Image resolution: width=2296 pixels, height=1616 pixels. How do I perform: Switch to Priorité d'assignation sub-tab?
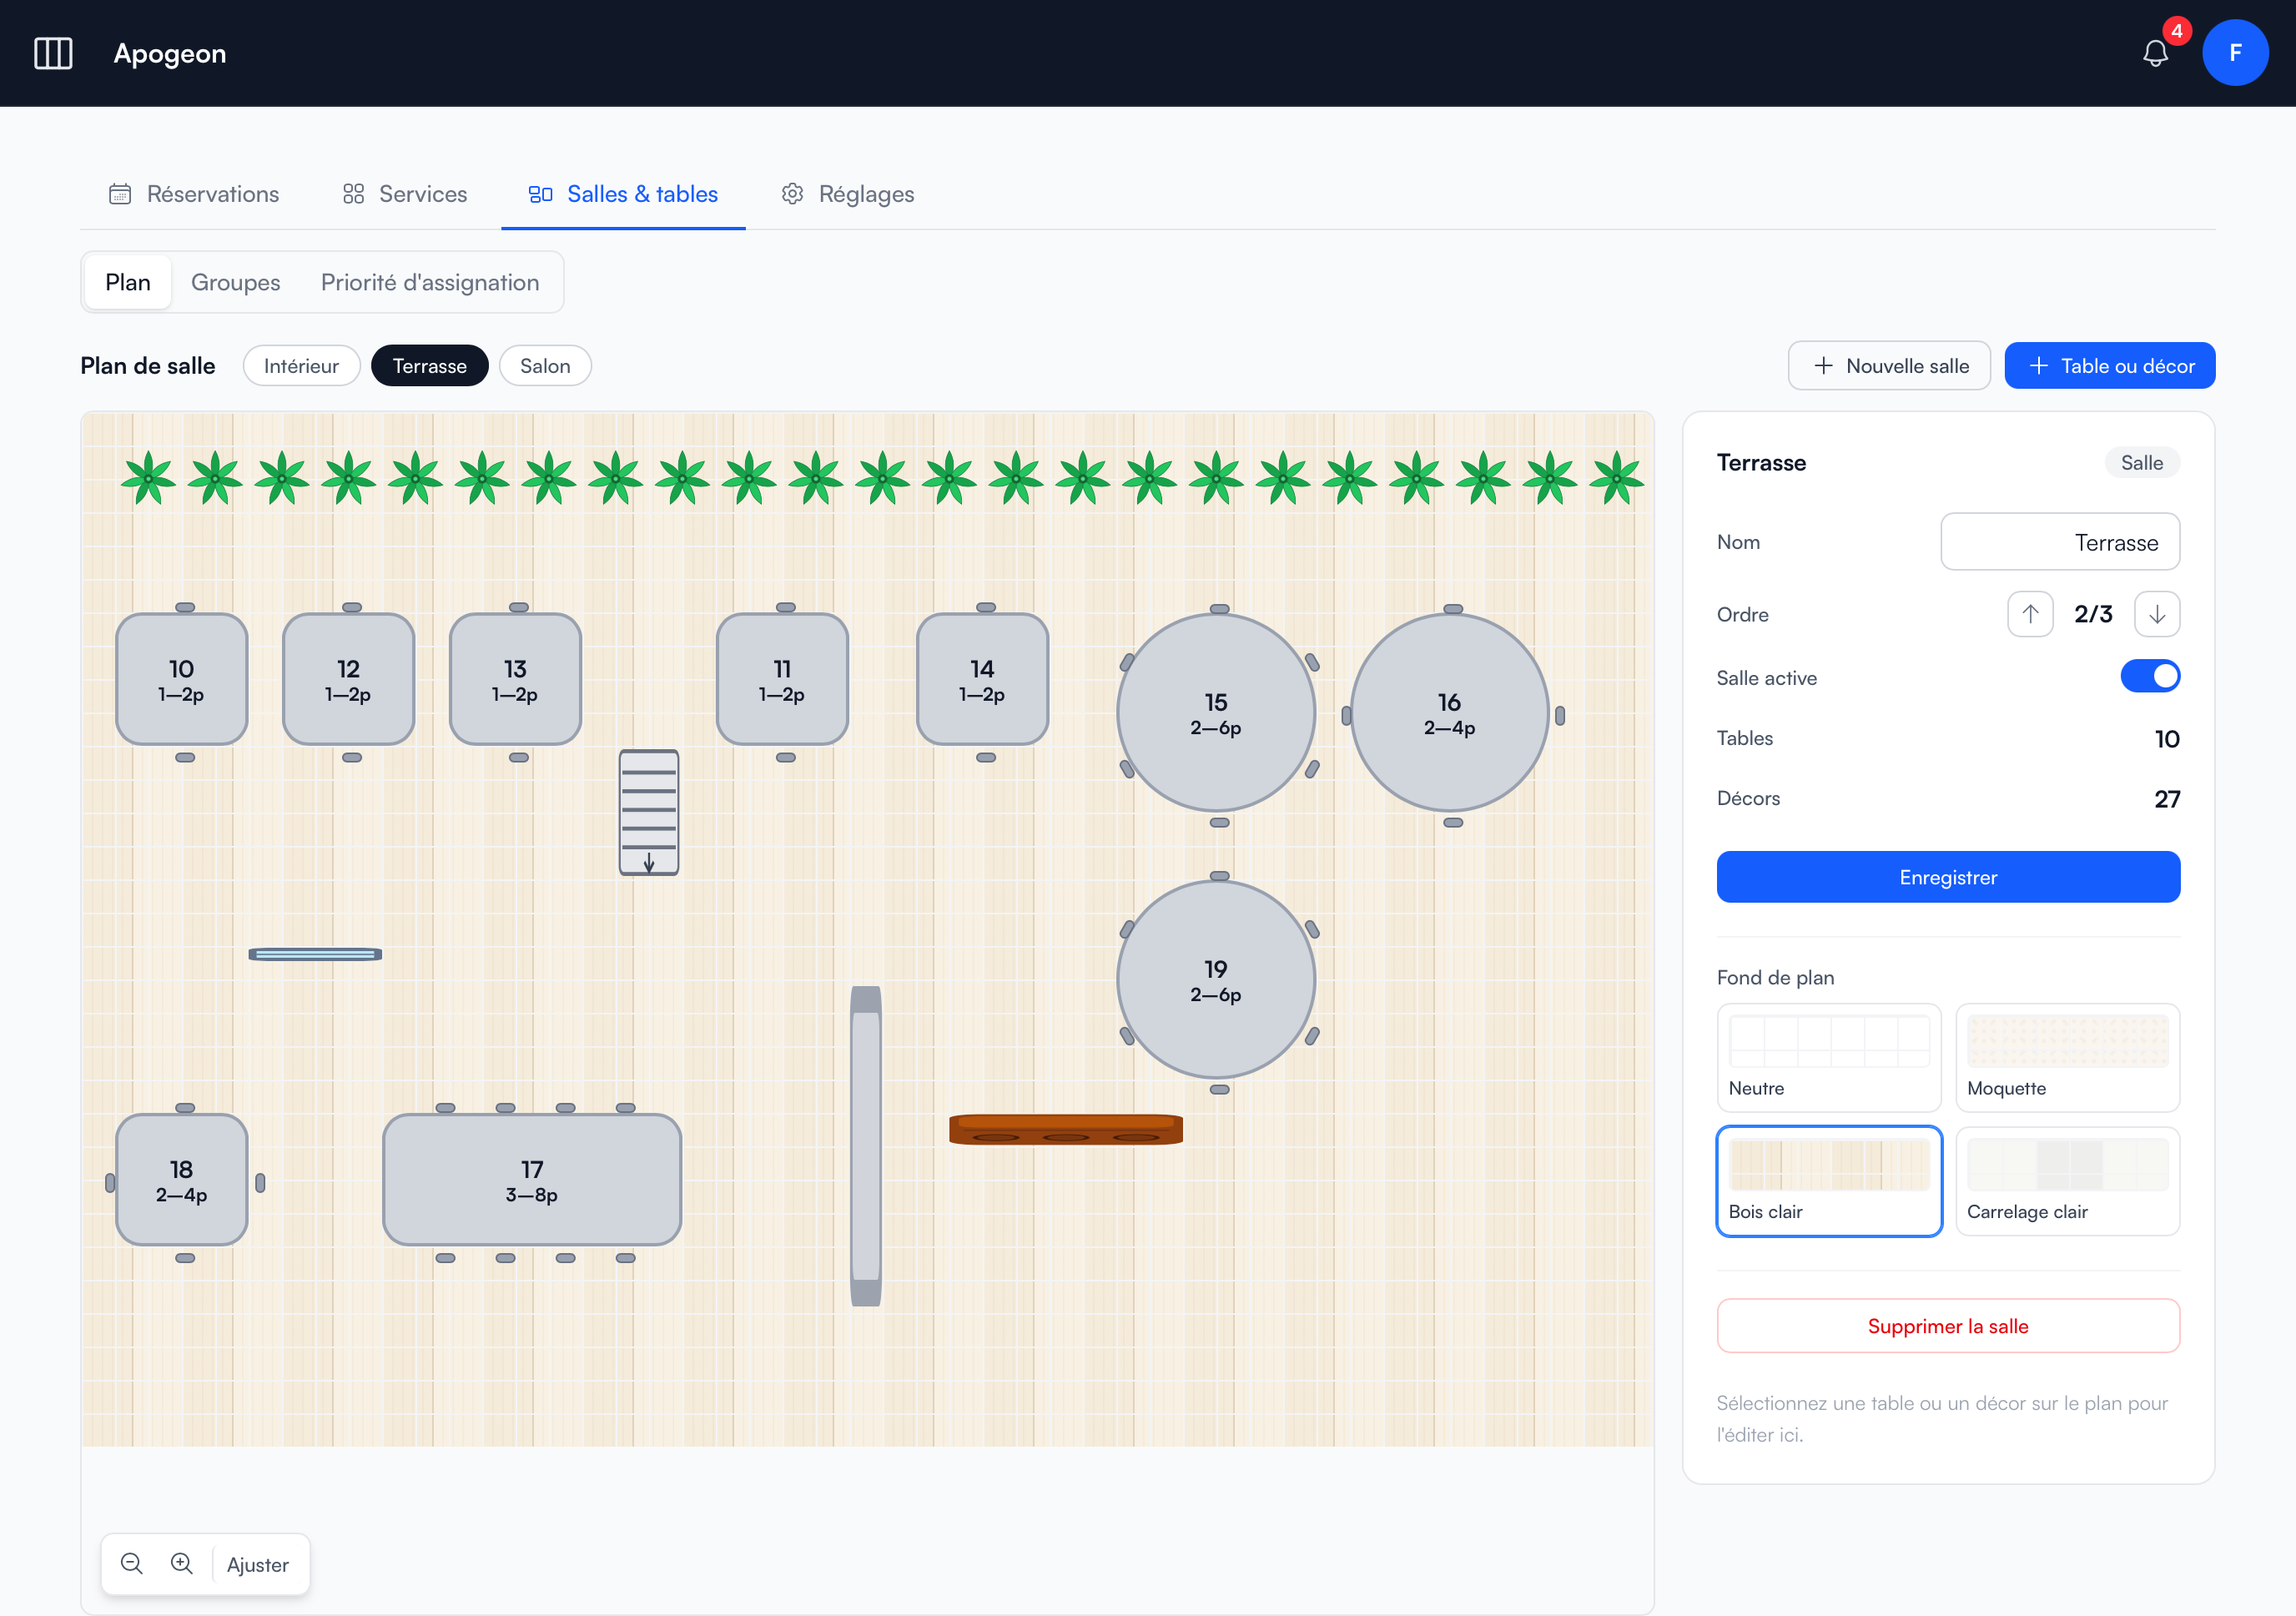pyautogui.click(x=430, y=282)
